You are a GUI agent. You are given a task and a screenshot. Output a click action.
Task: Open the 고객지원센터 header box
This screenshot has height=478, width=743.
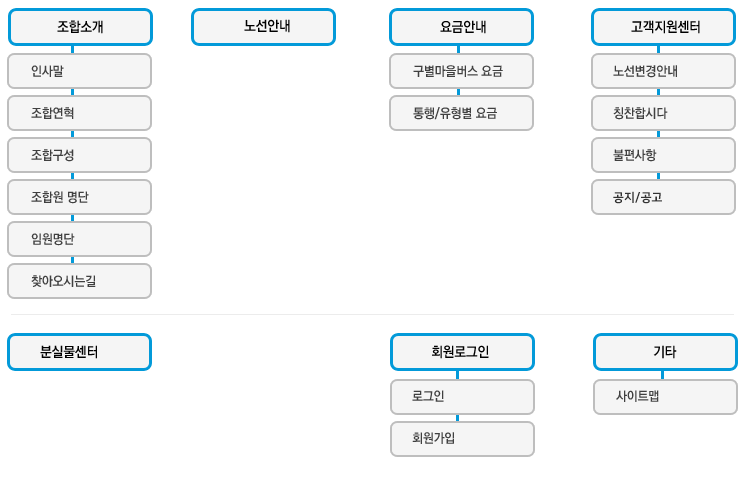click(x=663, y=27)
